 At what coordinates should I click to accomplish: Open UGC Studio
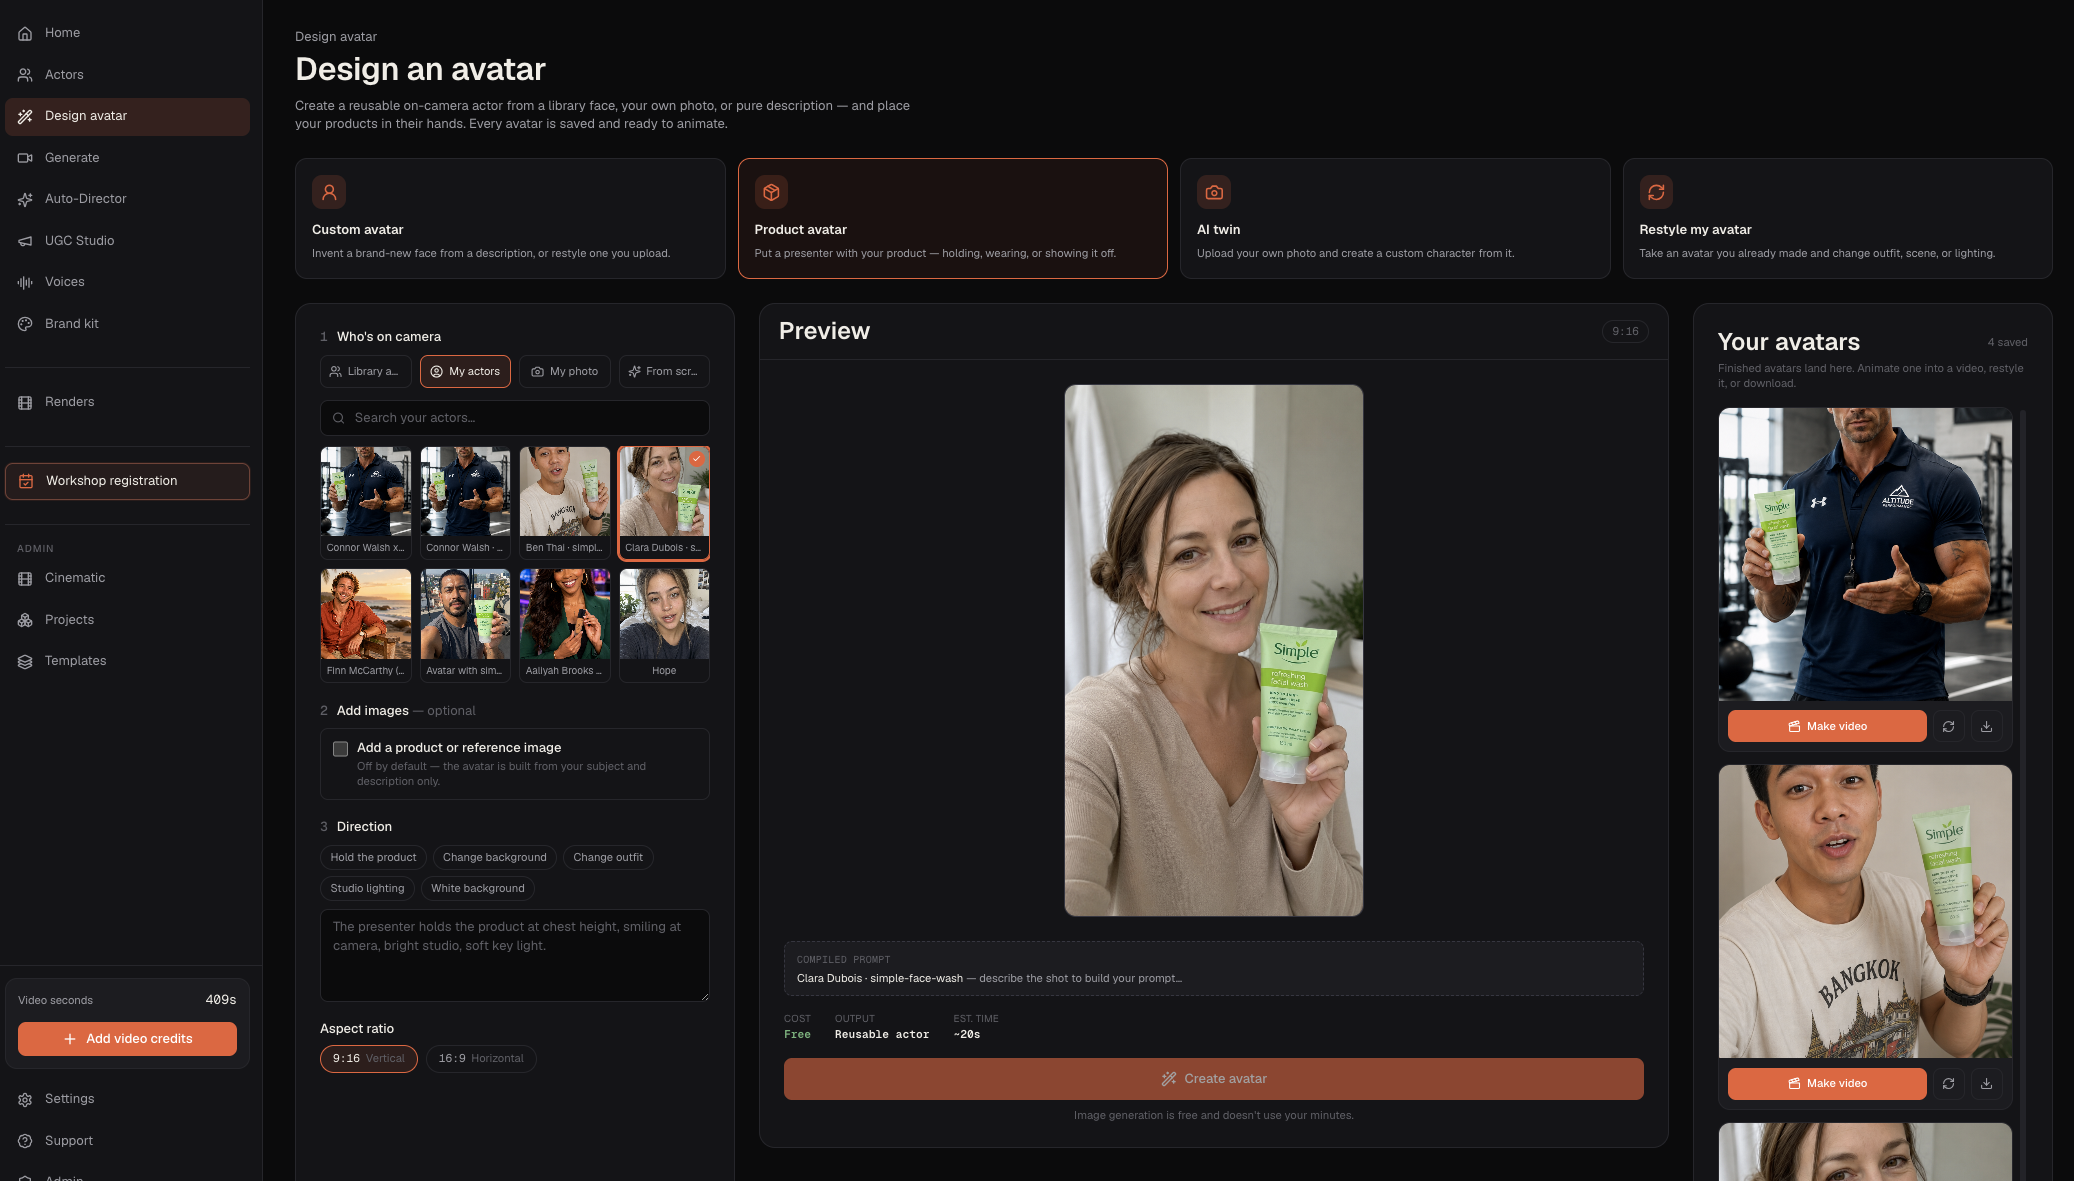pyautogui.click(x=128, y=241)
